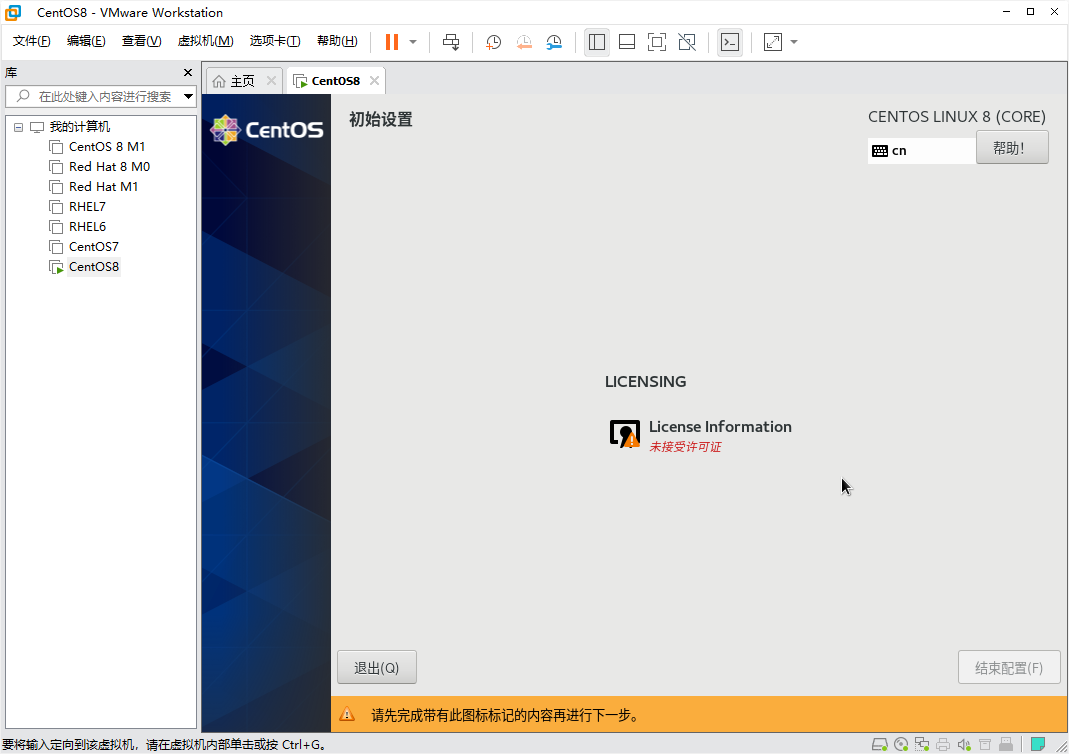The width and height of the screenshot is (1069, 754).
Task: Open the stretch display dropdown arrow
Action: pos(794,42)
